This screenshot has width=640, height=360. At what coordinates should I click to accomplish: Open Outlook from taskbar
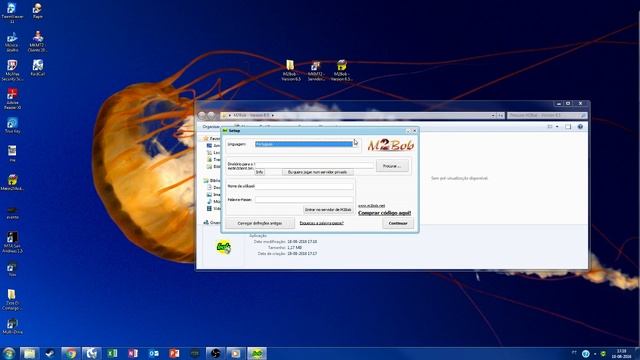(154, 353)
